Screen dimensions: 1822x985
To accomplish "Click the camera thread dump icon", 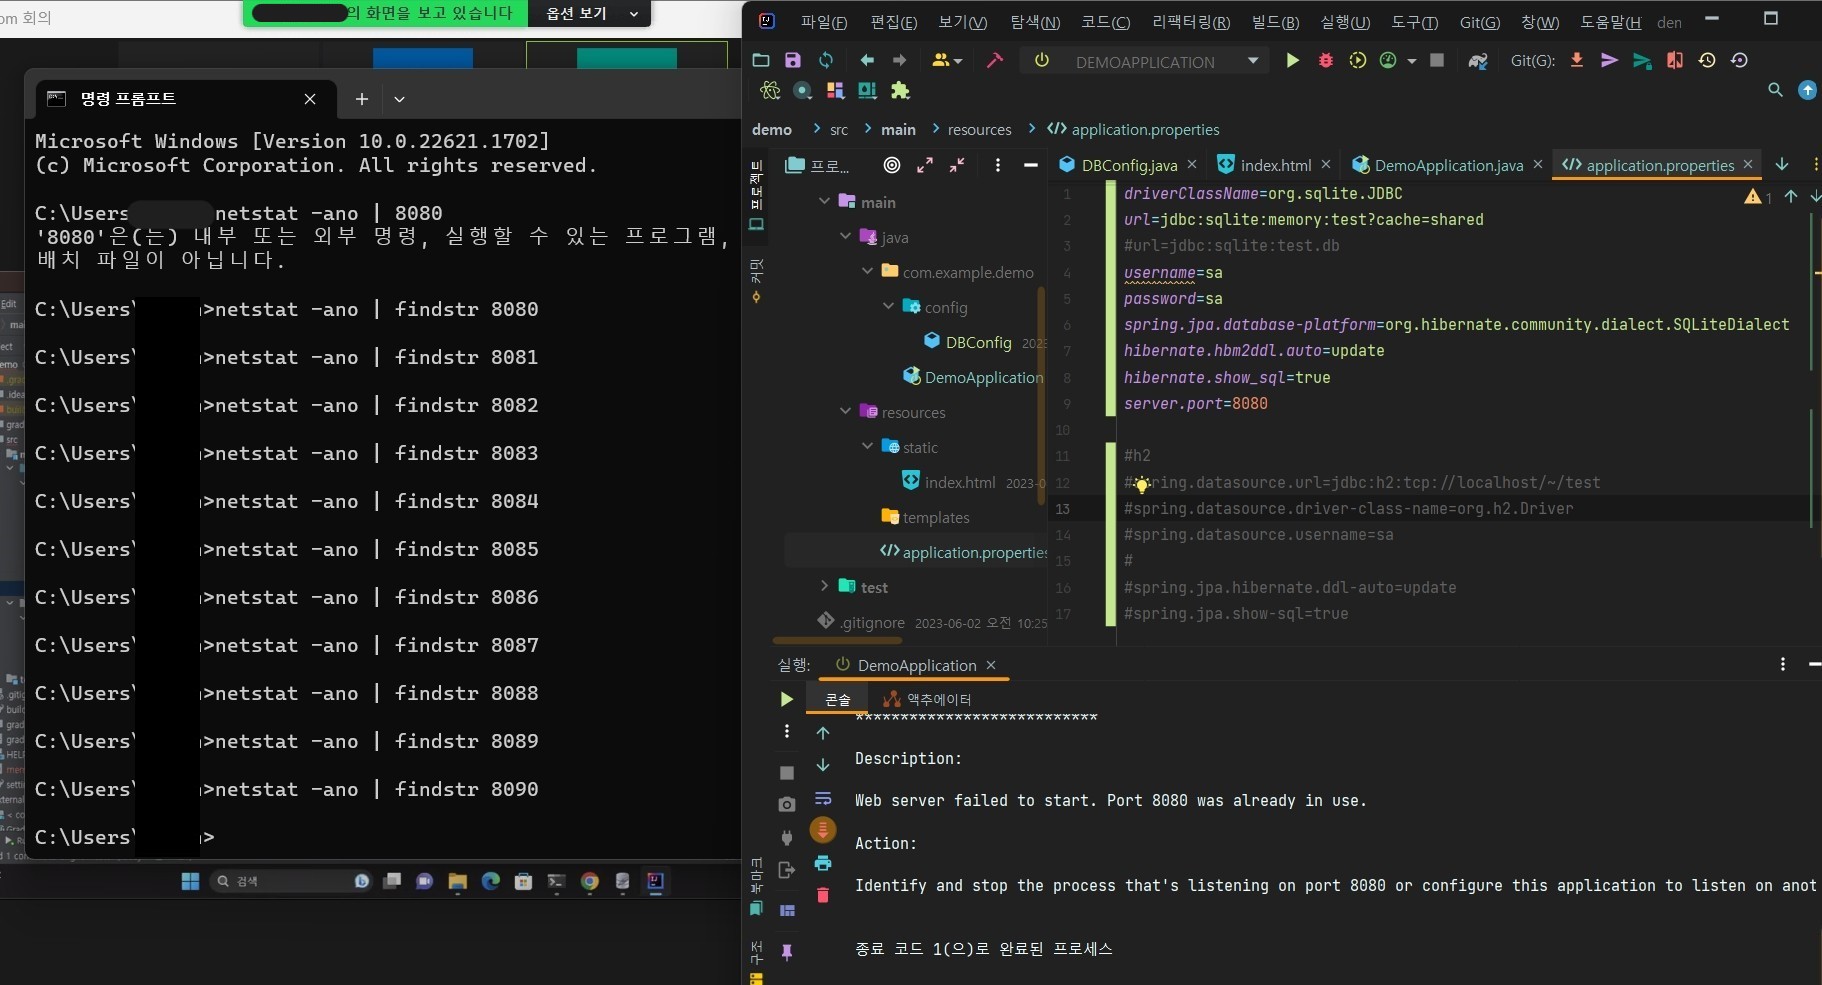I will (x=786, y=804).
